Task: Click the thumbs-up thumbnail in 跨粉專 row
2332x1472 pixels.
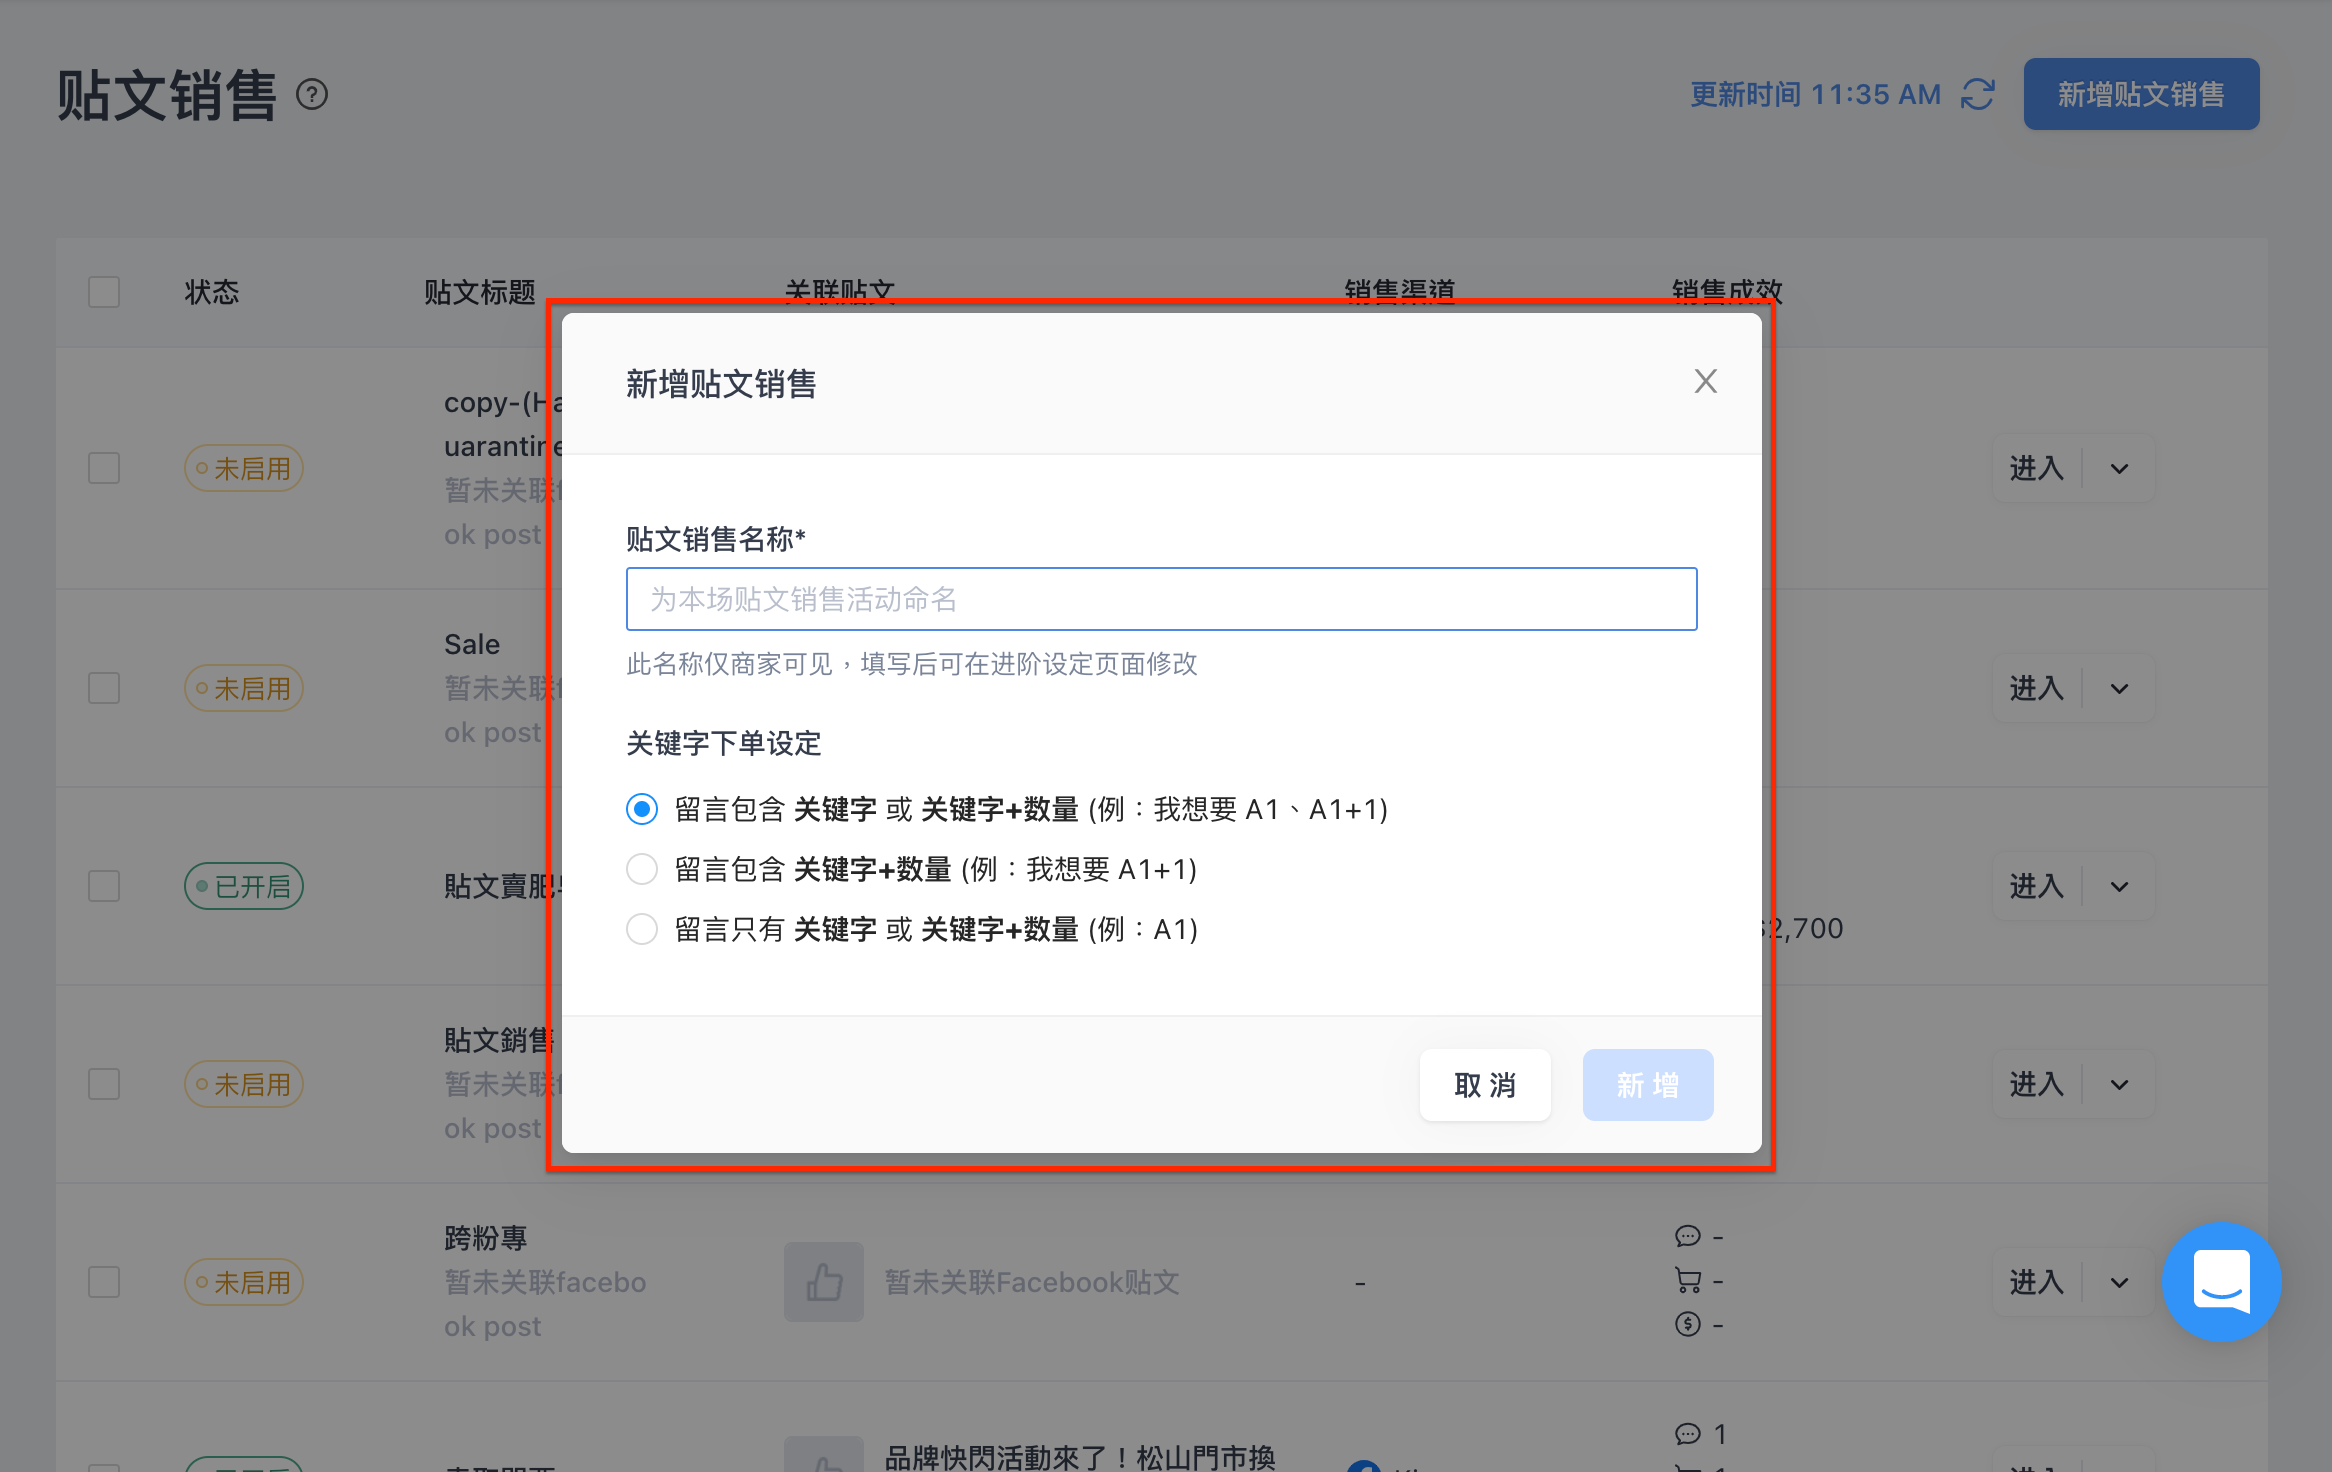Action: coord(824,1282)
